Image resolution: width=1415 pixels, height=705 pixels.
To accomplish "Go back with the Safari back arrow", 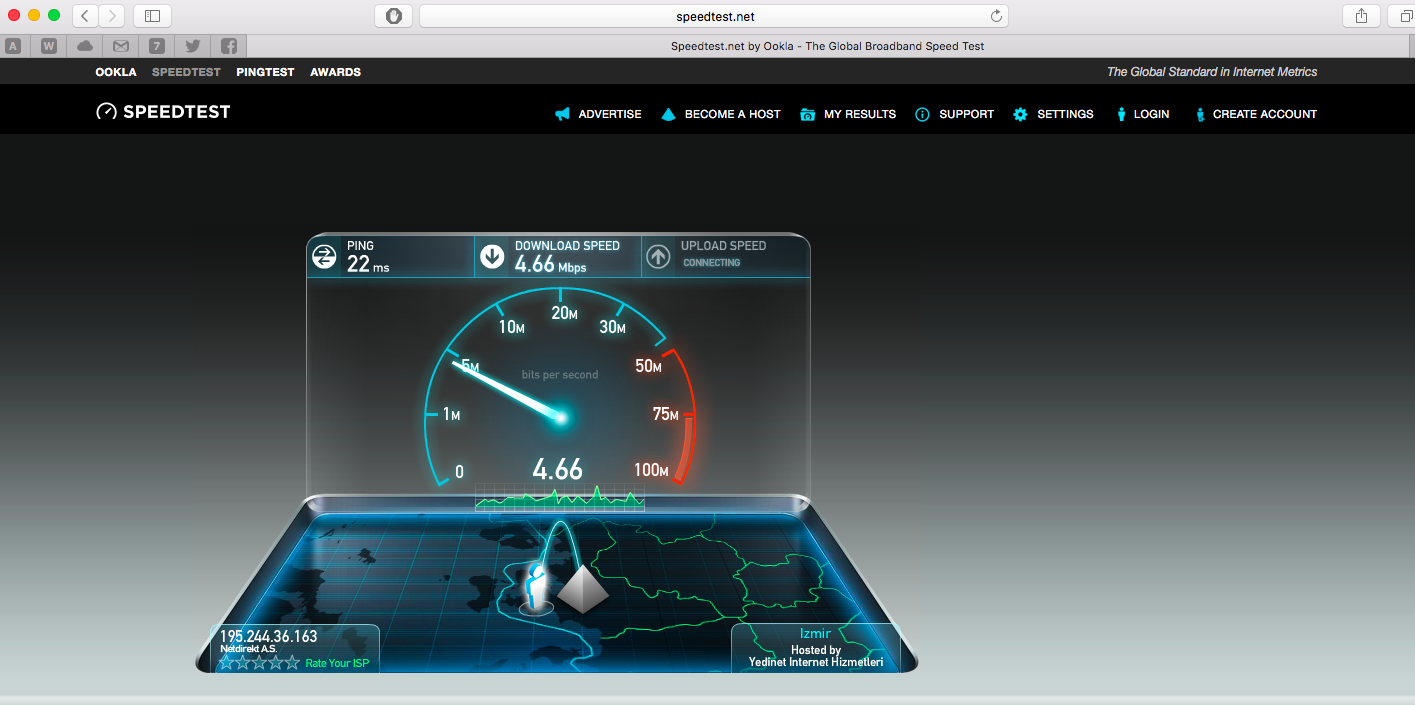I will (85, 15).
